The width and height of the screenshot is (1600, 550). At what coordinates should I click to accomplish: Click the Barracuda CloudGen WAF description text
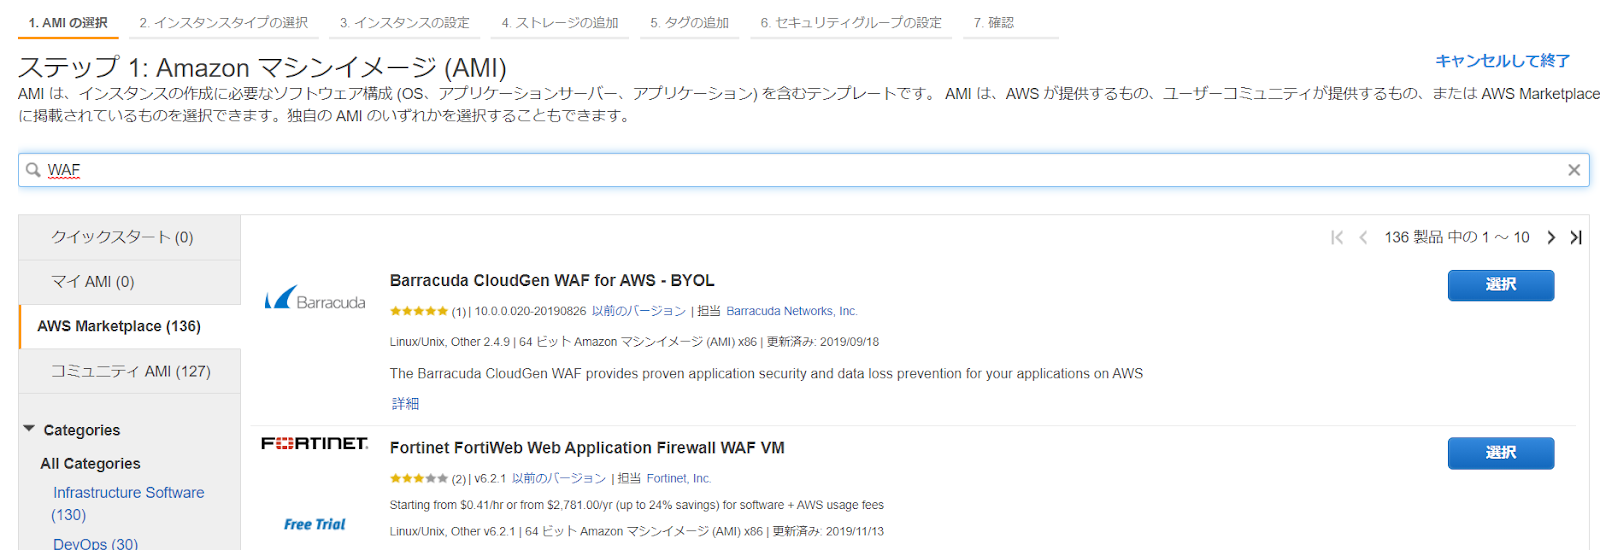[x=766, y=373]
